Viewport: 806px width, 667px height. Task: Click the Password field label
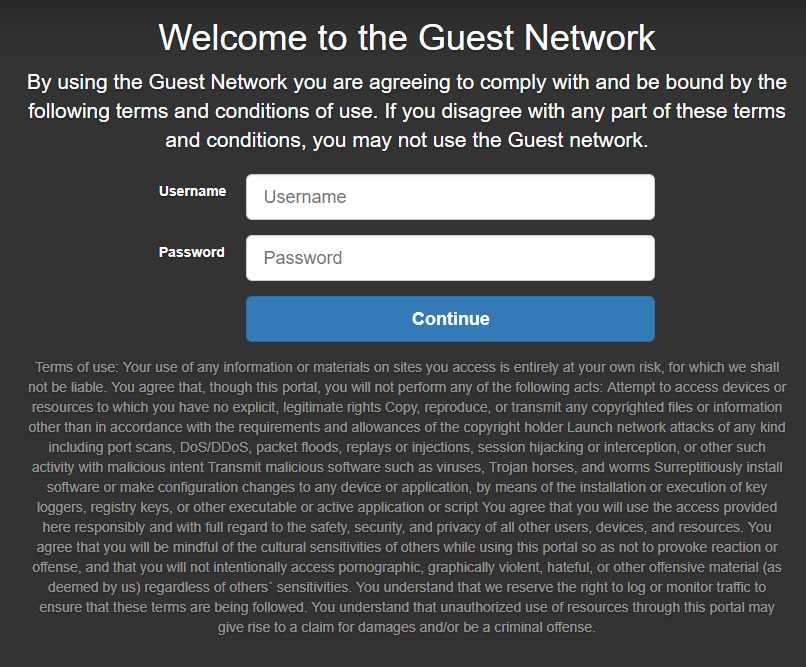click(191, 252)
